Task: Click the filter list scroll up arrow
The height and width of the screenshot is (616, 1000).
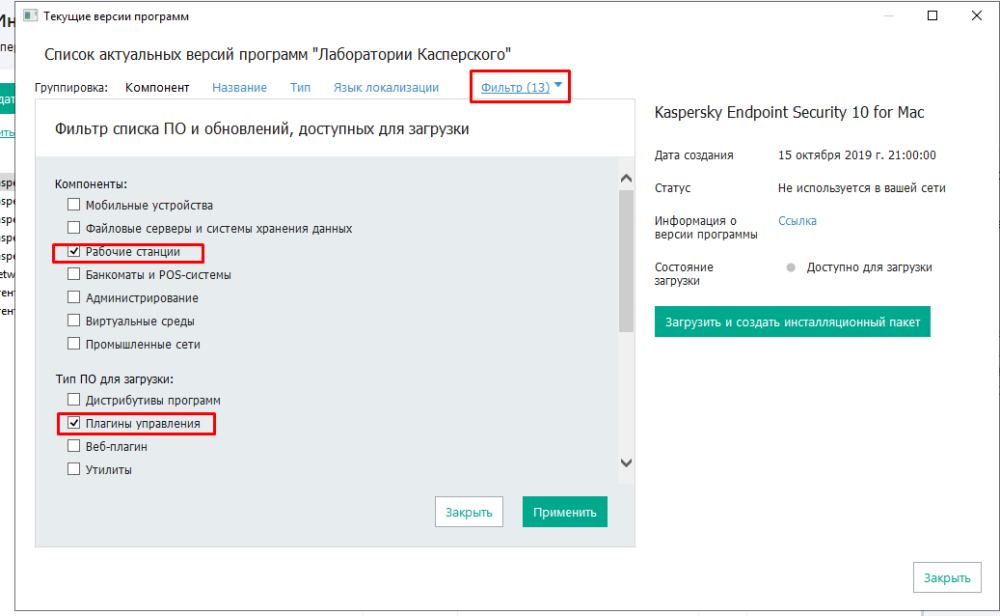Action: (626, 179)
